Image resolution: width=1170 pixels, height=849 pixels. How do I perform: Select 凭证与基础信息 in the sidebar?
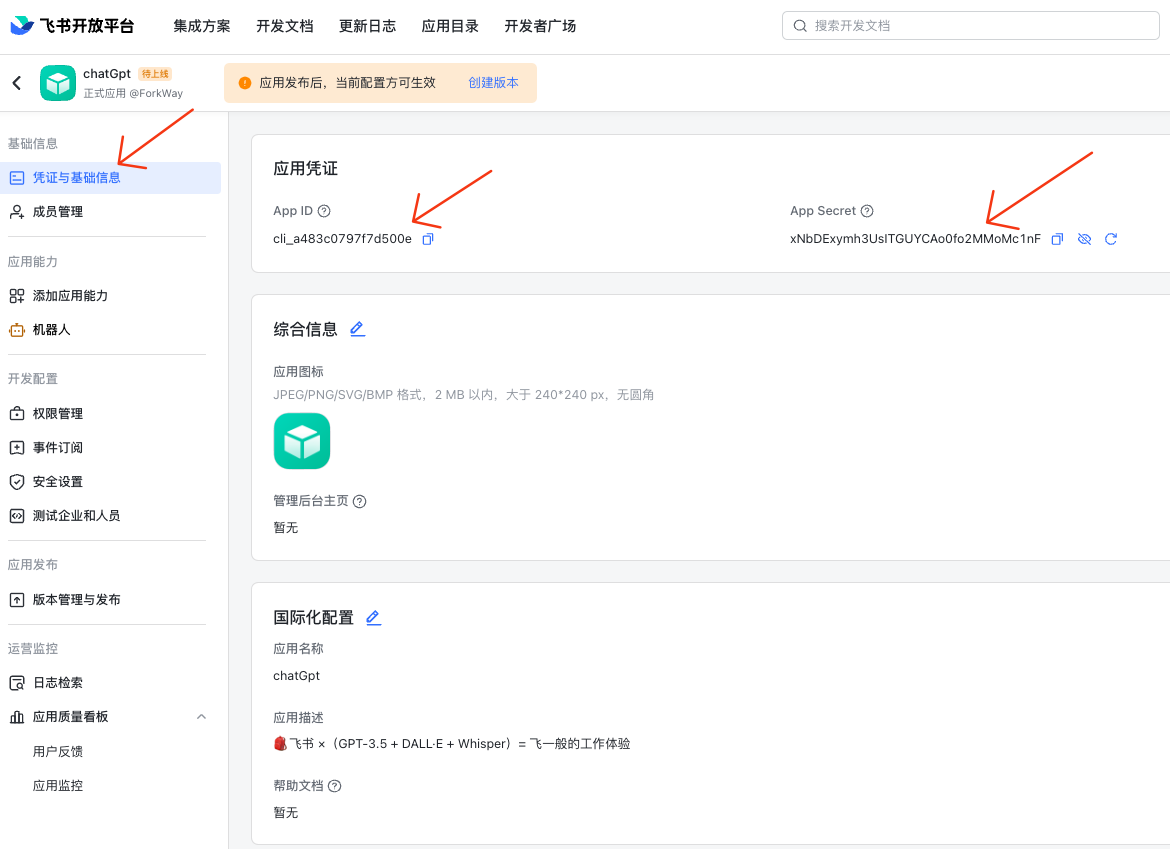(x=110, y=178)
